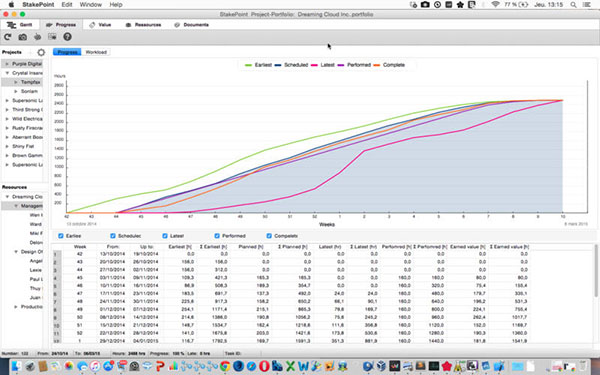Click the table's vertical scrollbar
Screen dimensions: 600x375
pyautogui.click(x=596, y=270)
